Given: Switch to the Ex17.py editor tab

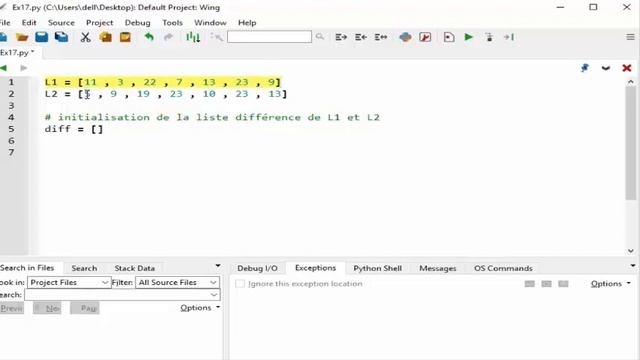Looking at the screenshot, I should (17, 53).
